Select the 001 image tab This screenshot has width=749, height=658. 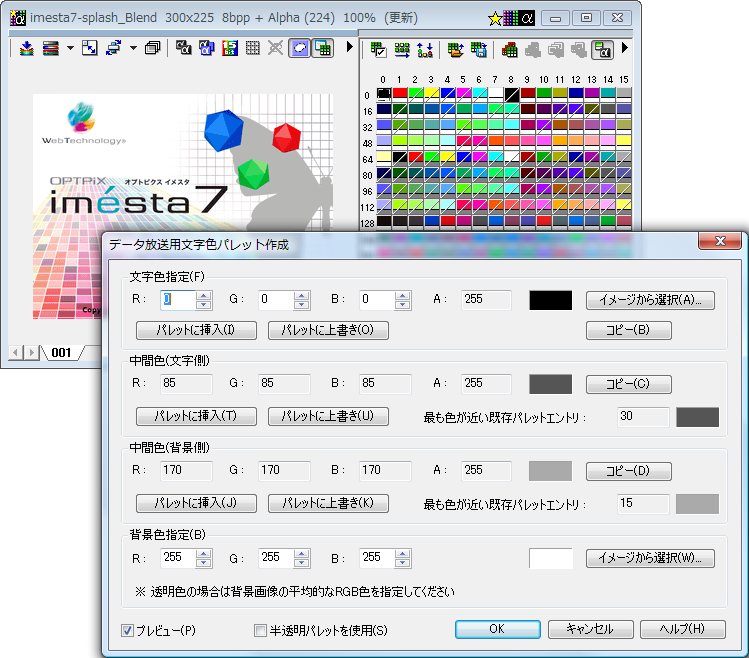61,353
